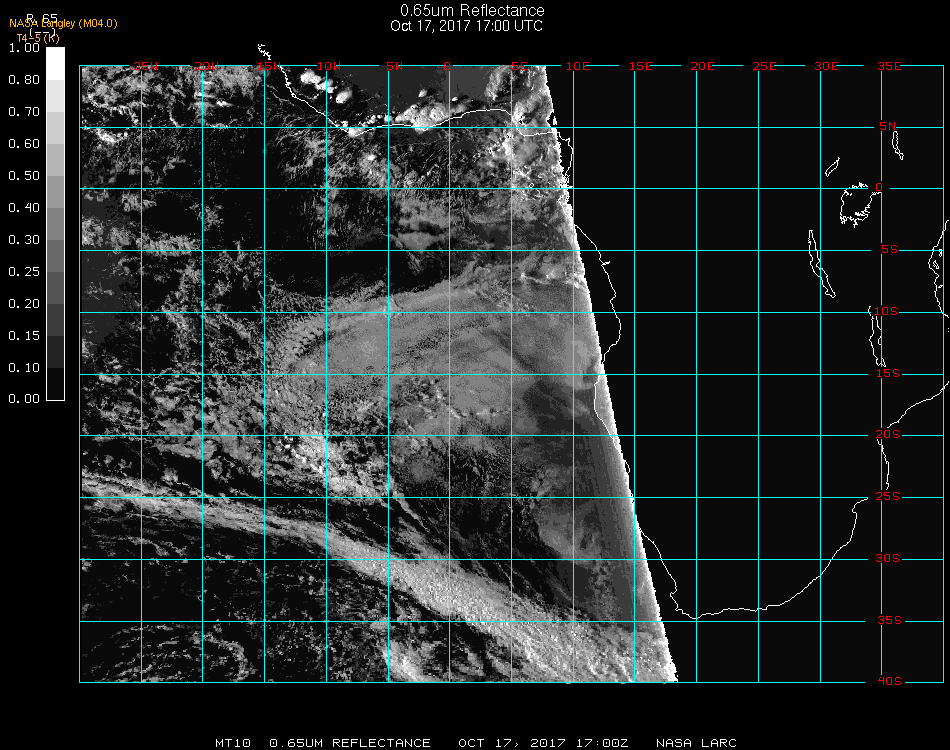The height and width of the screenshot is (750, 950).
Task: Click the 15E longitude label
Action: pyautogui.click(x=640, y=66)
